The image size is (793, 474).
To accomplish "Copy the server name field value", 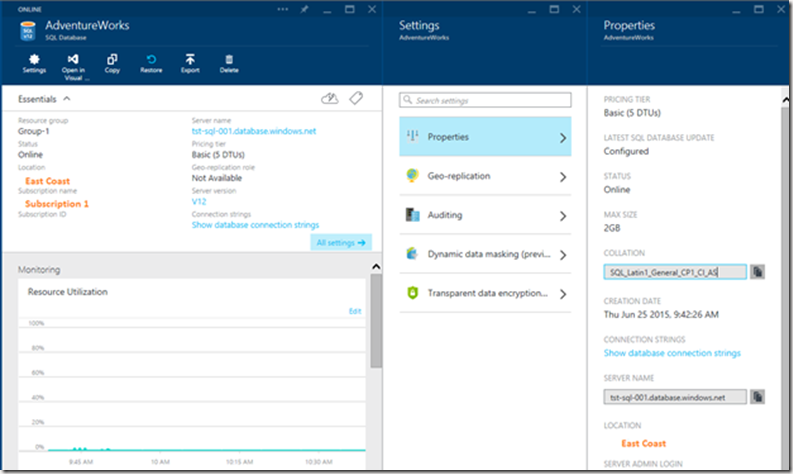I will coord(758,397).
